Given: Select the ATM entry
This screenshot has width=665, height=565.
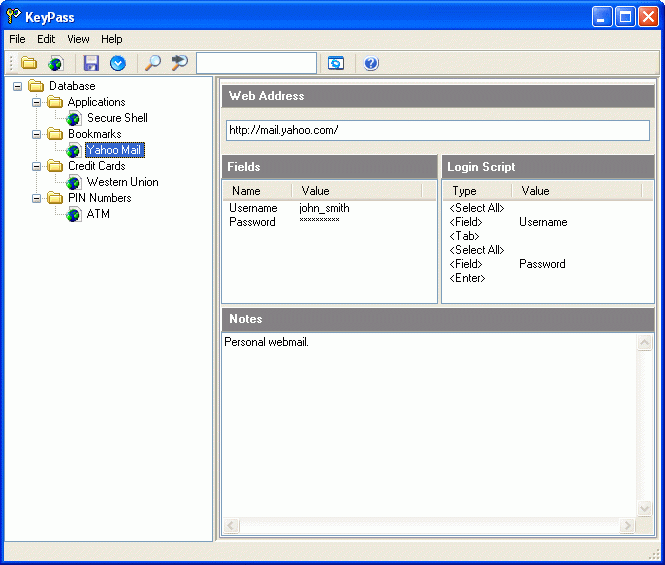Looking at the screenshot, I should [x=98, y=214].
